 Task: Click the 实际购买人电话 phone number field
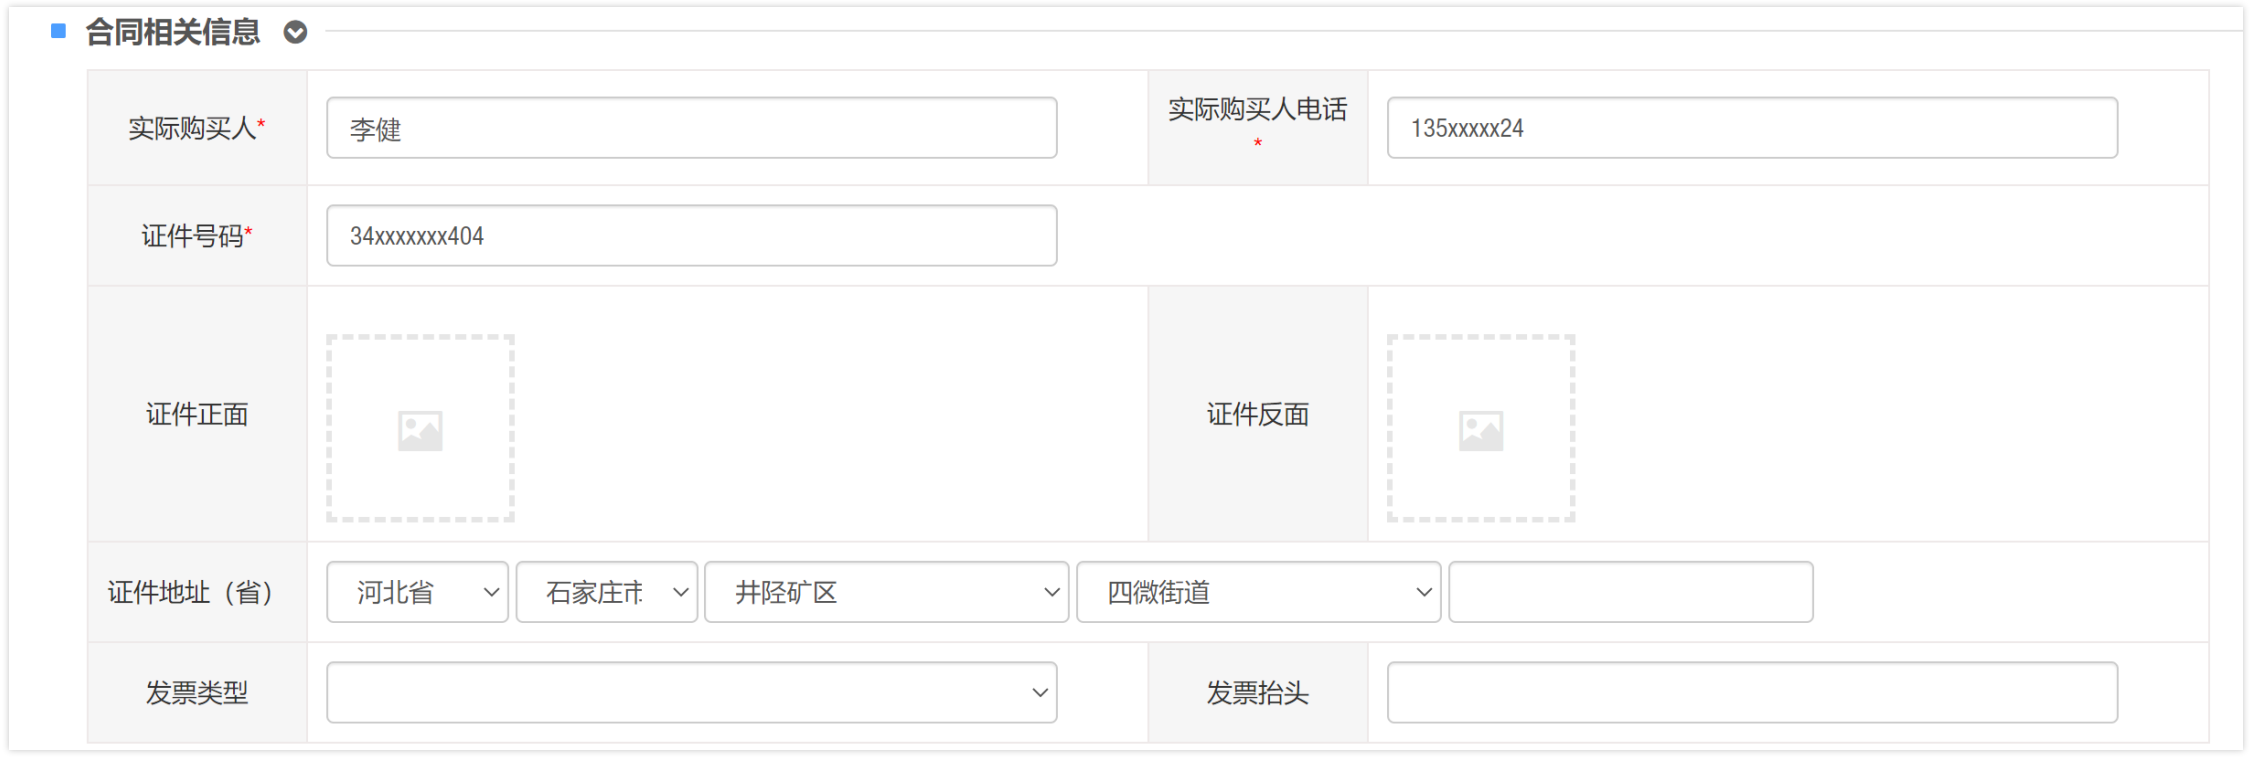point(1751,128)
